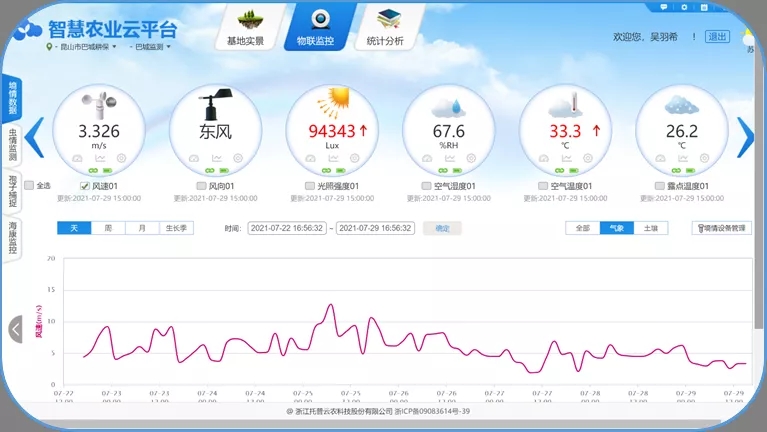Check the 全选 select-all checkbox
This screenshot has width=767, height=432.
(29, 185)
